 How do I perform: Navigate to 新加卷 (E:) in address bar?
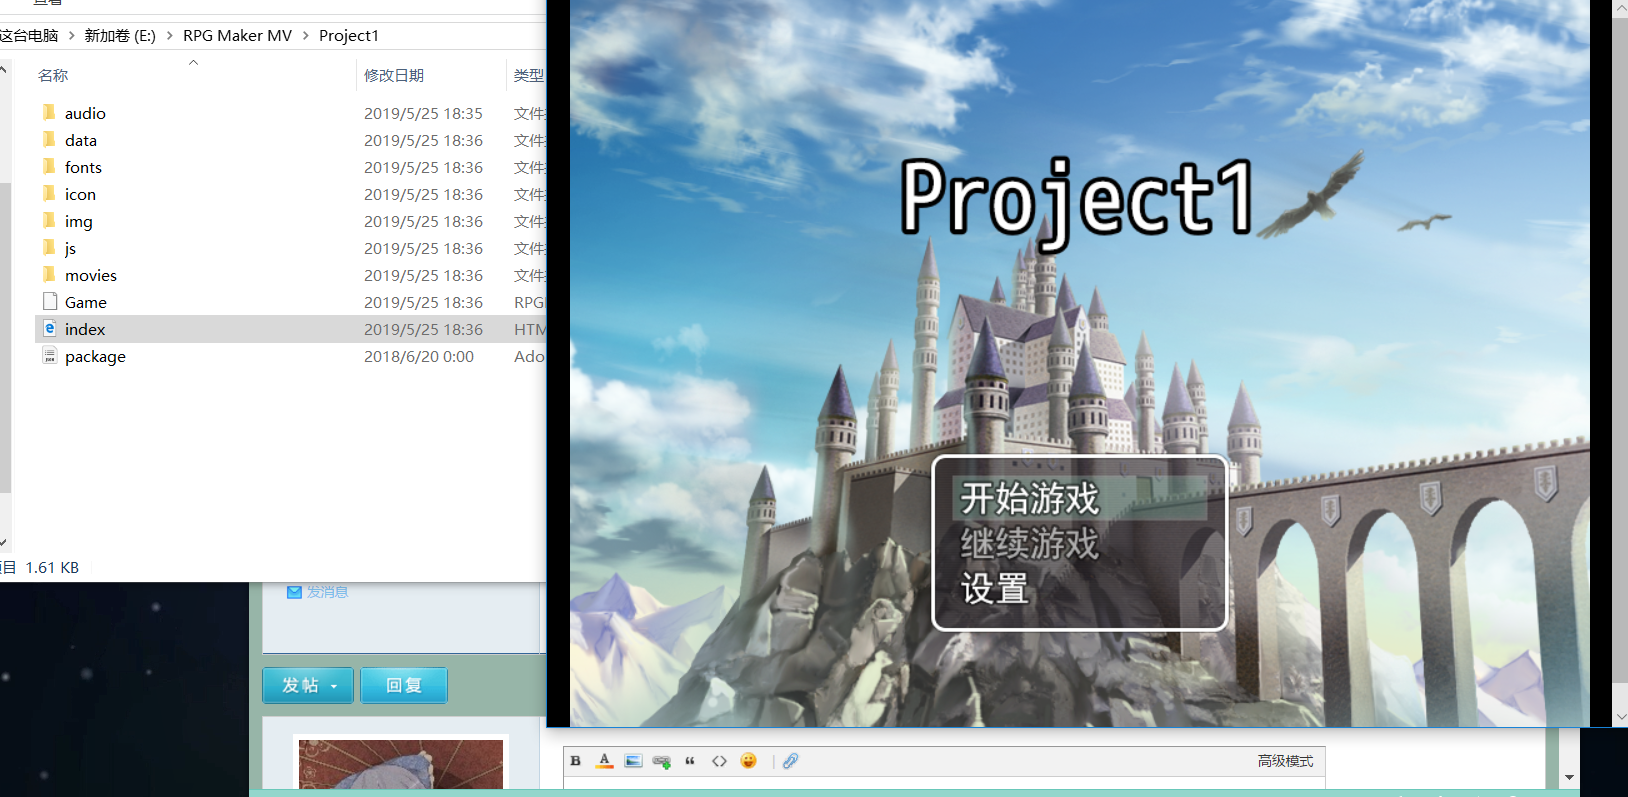(120, 35)
